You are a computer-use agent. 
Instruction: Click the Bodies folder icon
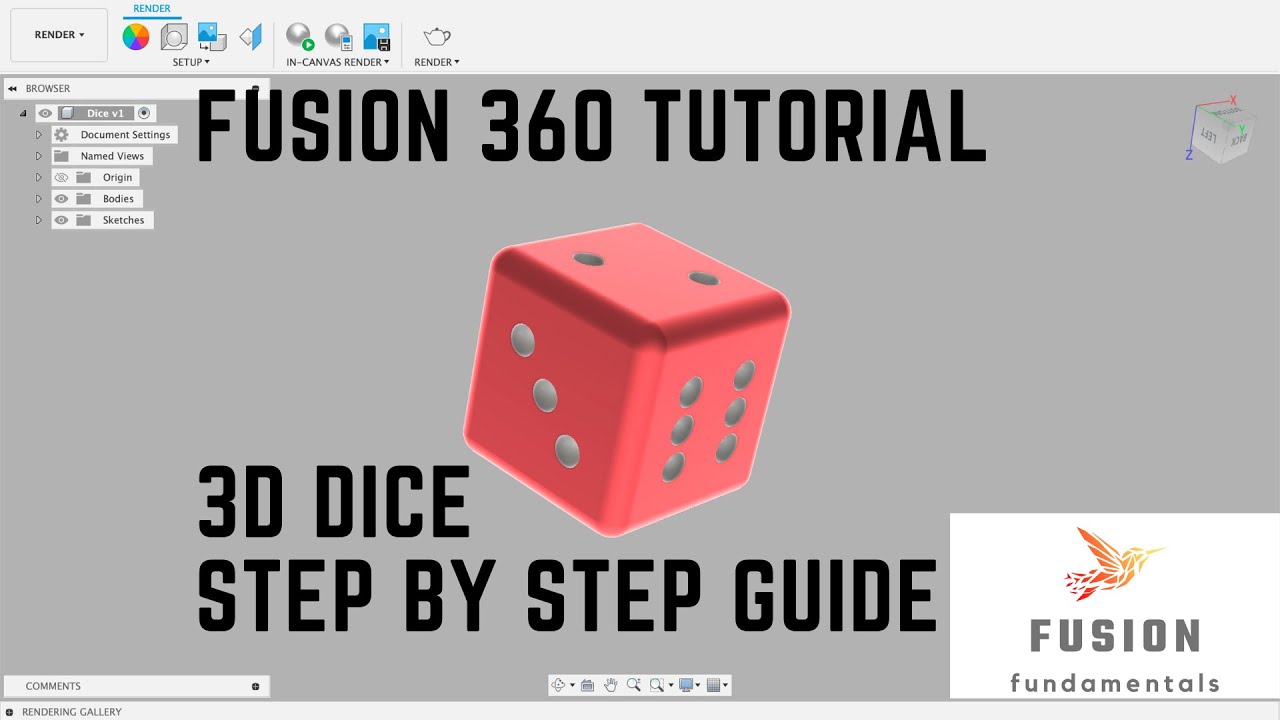pos(84,199)
